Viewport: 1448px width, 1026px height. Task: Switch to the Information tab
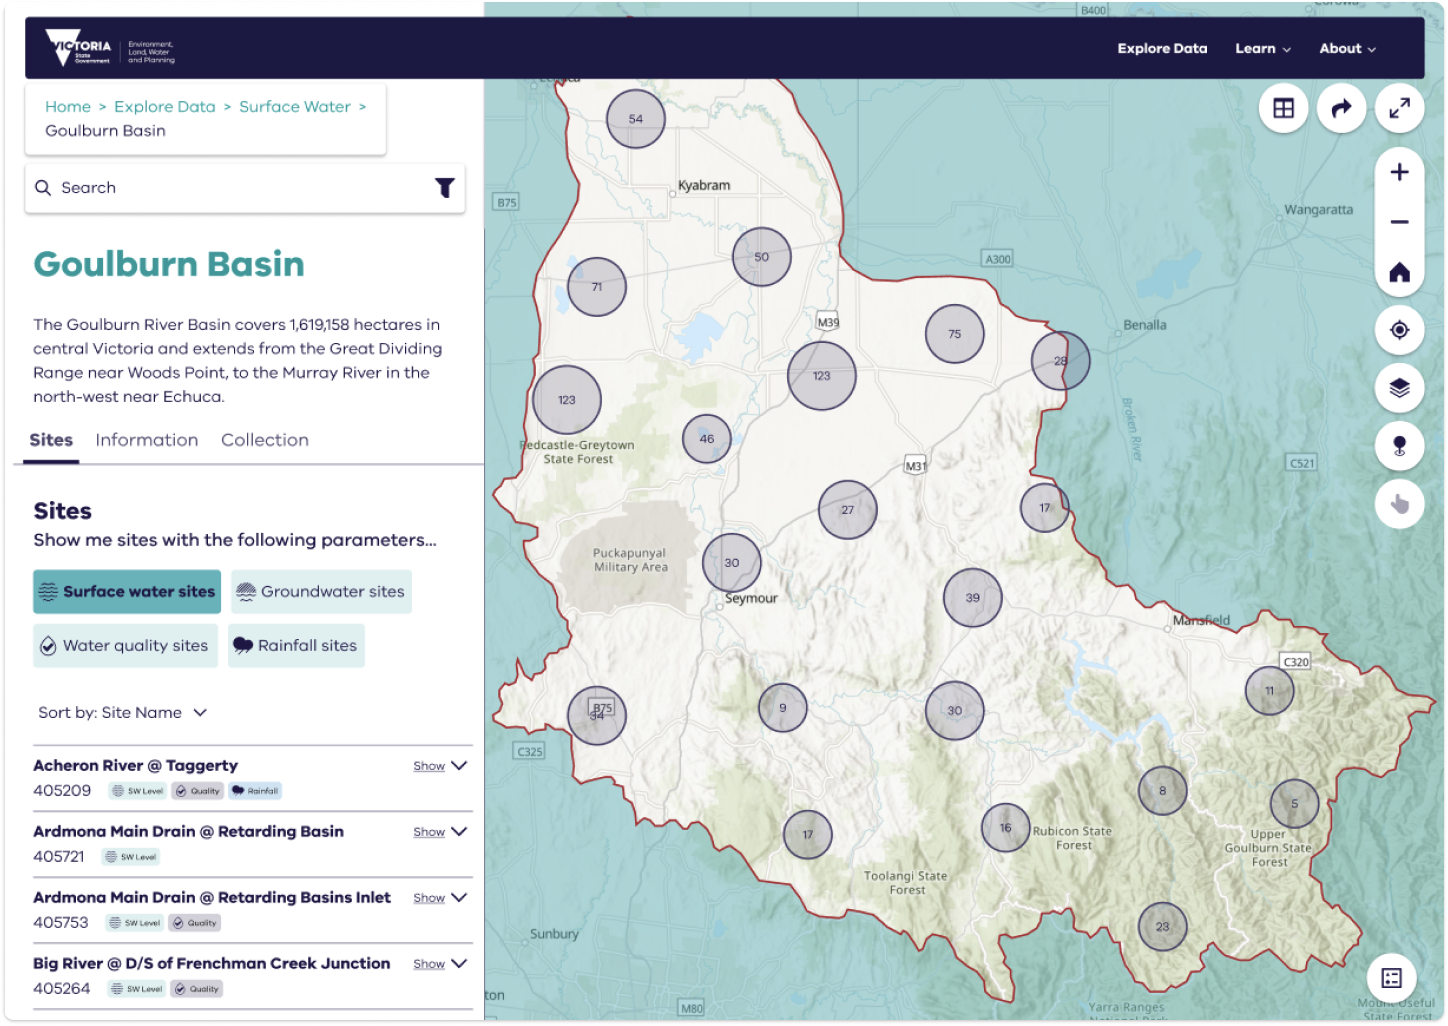tap(146, 440)
